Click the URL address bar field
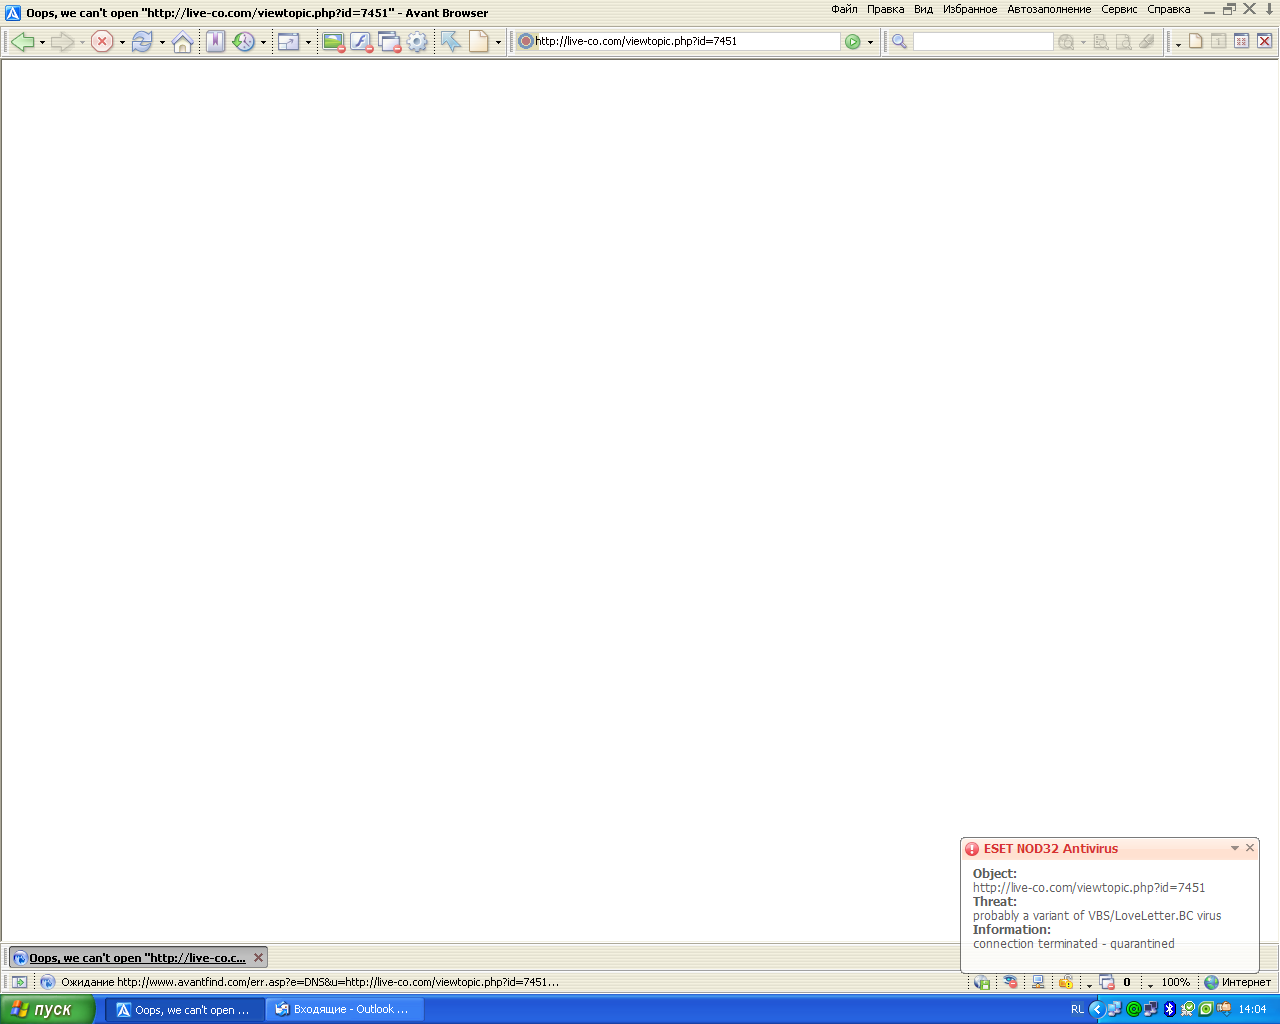Screen dimensions: 1280x1024 [685, 42]
